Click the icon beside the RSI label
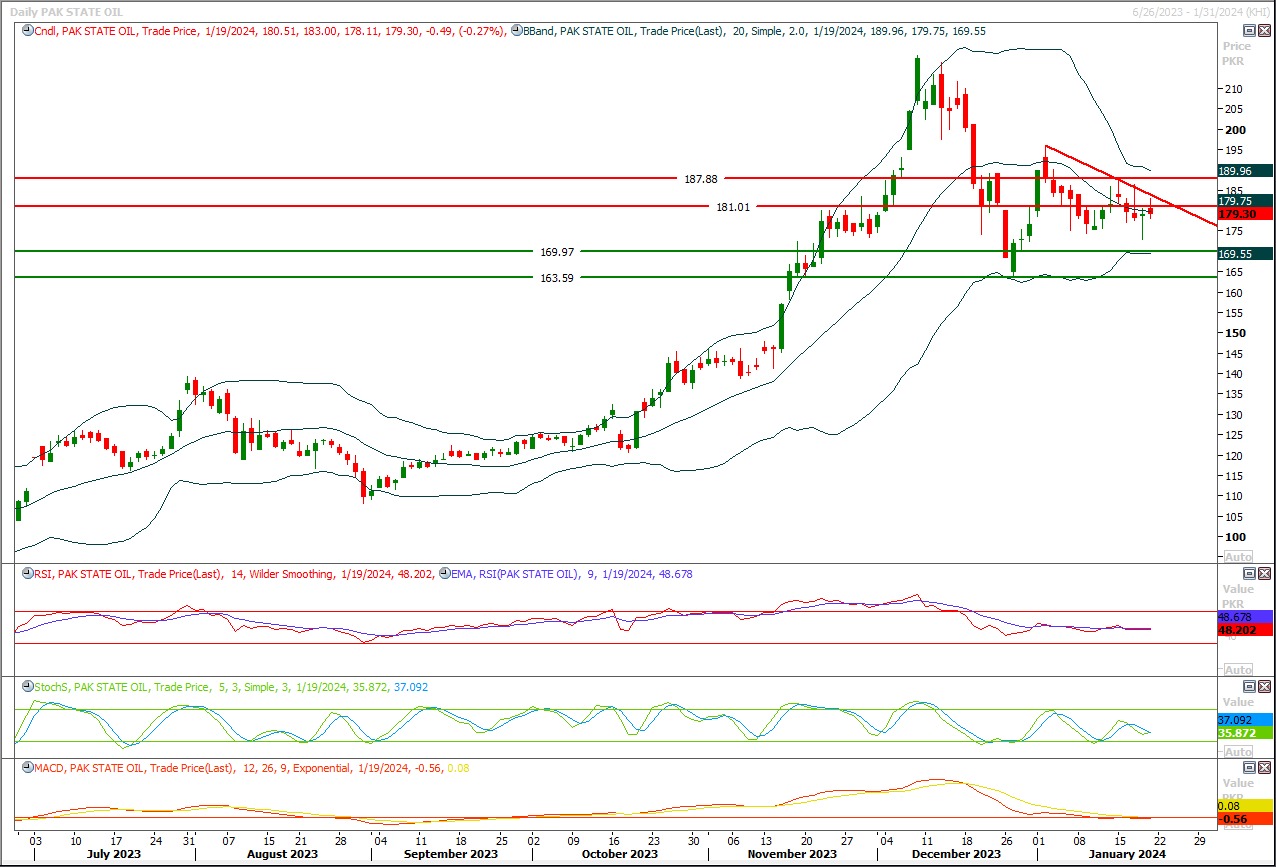The width and height of the screenshot is (1276, 867). tap(26, 574)
